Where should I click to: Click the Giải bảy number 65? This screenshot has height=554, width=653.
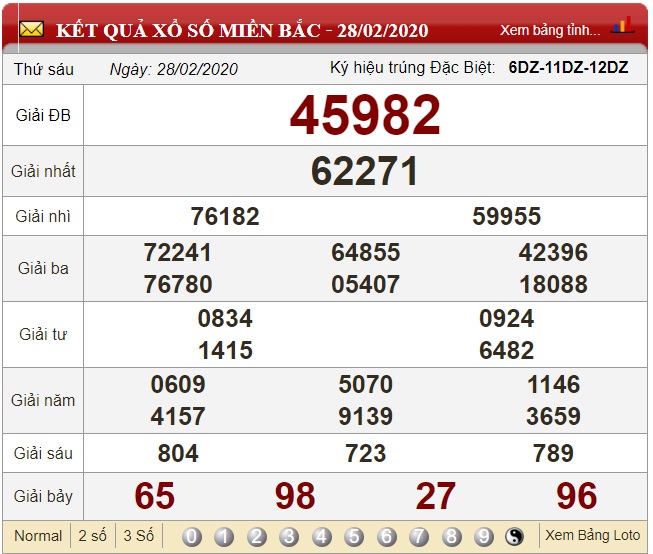coord(155,496)
